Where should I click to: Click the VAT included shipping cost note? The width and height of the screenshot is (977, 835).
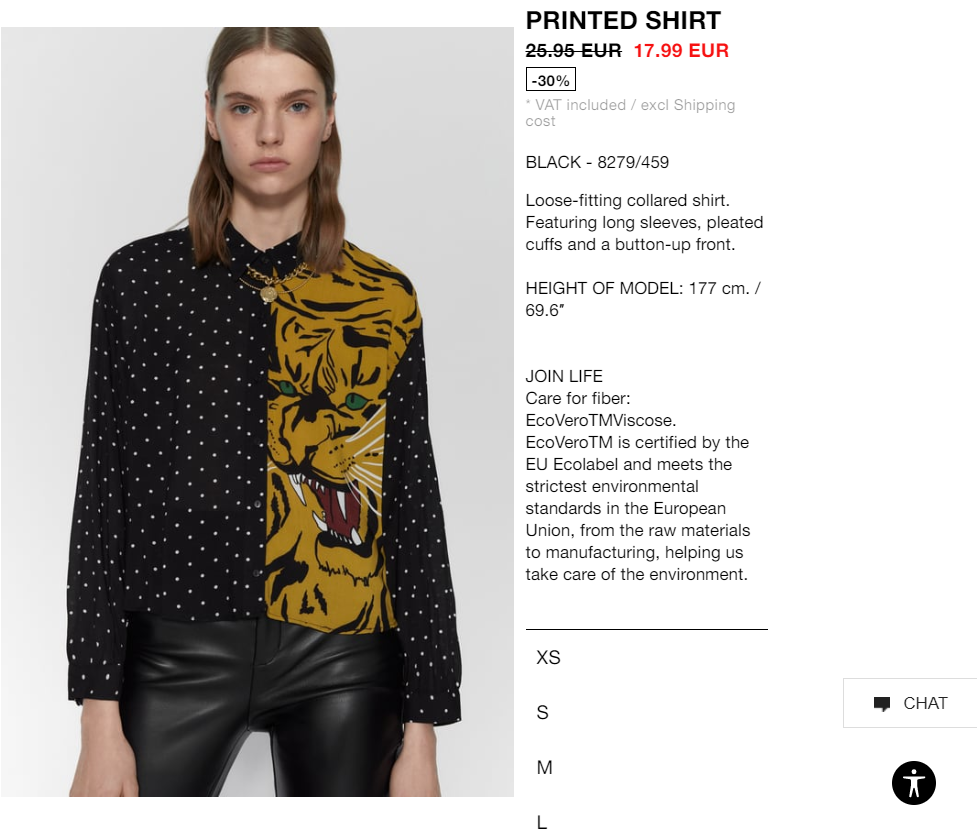point(630,113)
